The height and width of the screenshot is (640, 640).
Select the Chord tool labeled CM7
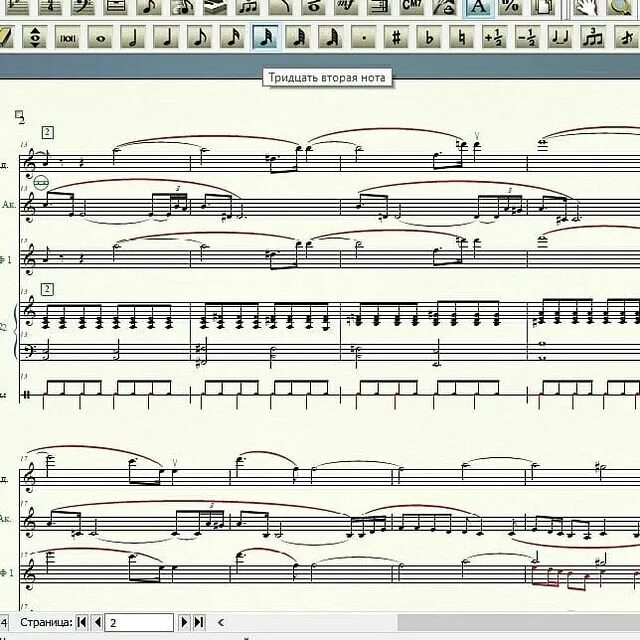point(412,7)
